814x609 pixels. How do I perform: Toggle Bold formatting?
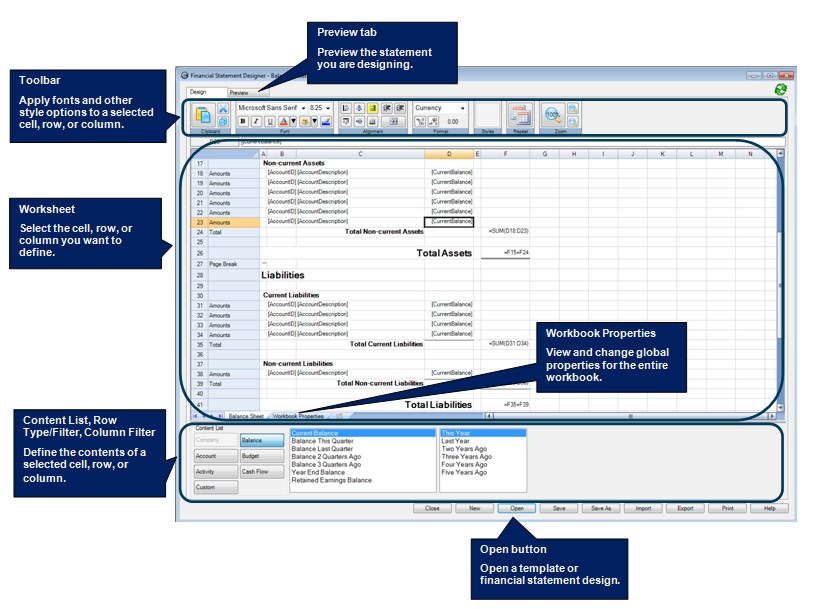[242, 121]
